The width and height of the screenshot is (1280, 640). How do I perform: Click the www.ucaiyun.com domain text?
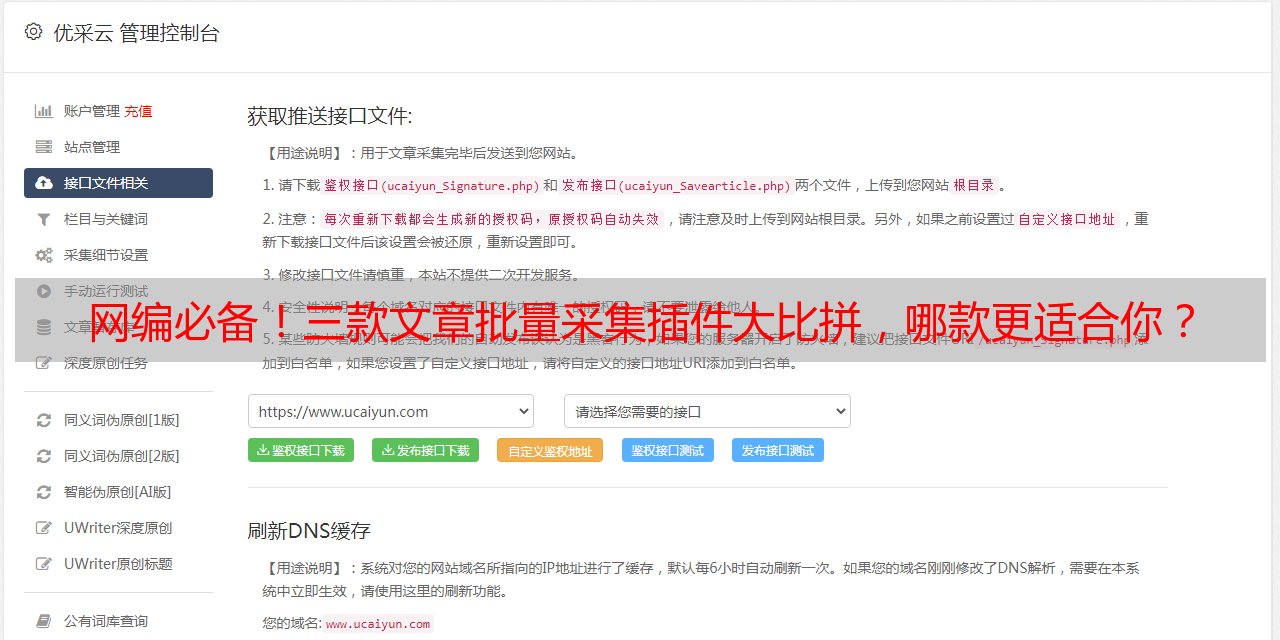378,624
